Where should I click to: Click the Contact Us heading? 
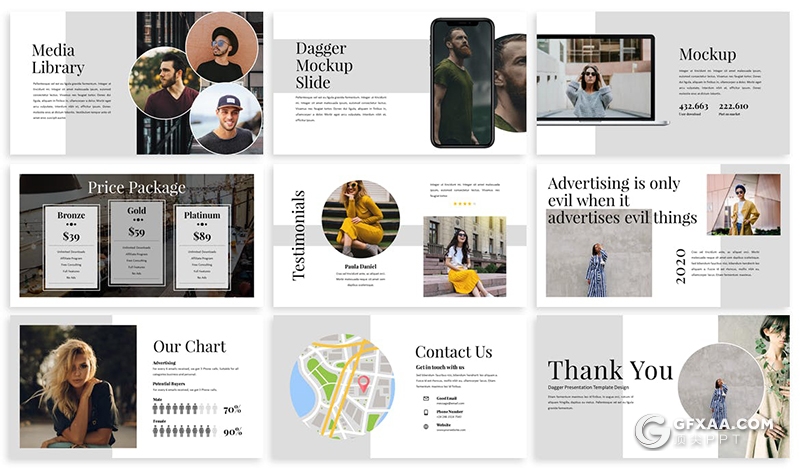pyautogui.click(x=453, y=352)
